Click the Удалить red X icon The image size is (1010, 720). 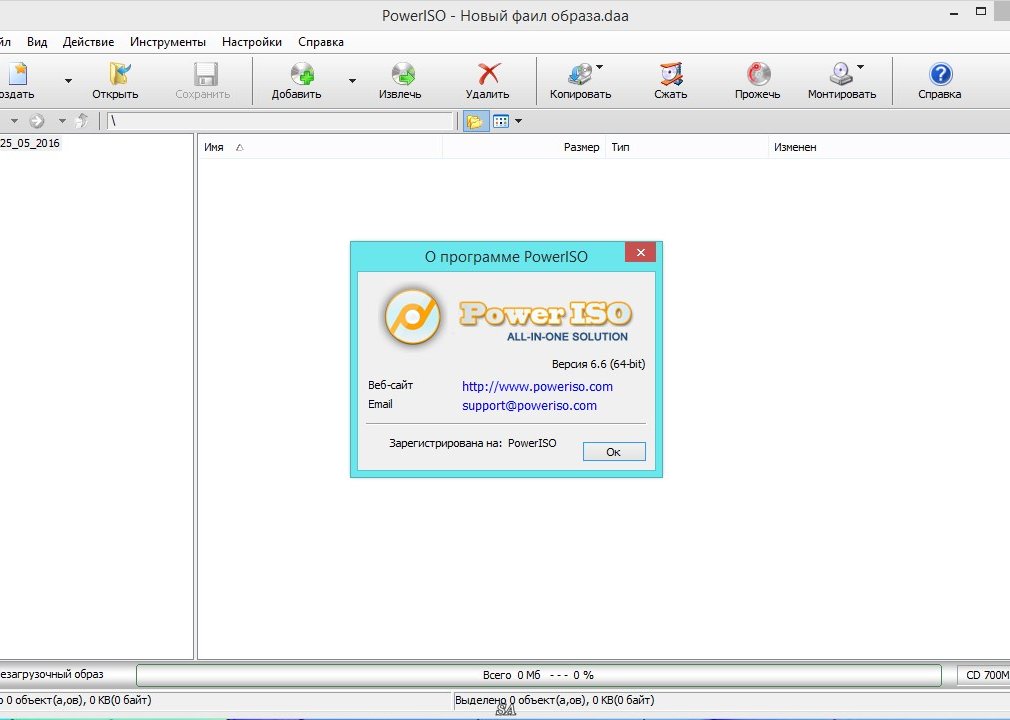(x=489, y=74)
